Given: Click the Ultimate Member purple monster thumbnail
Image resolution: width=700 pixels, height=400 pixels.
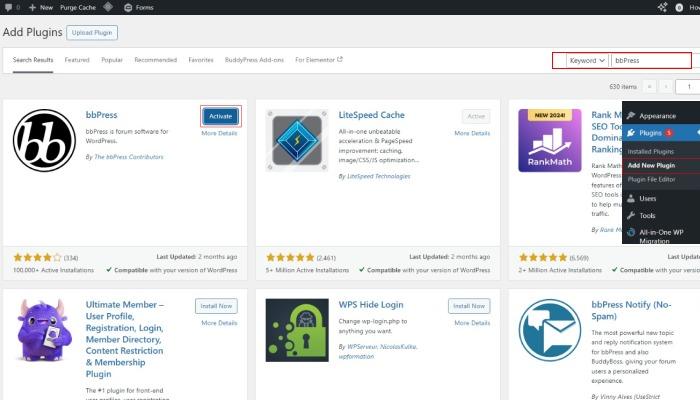Looking at the screenshot, I should [44, 330].
